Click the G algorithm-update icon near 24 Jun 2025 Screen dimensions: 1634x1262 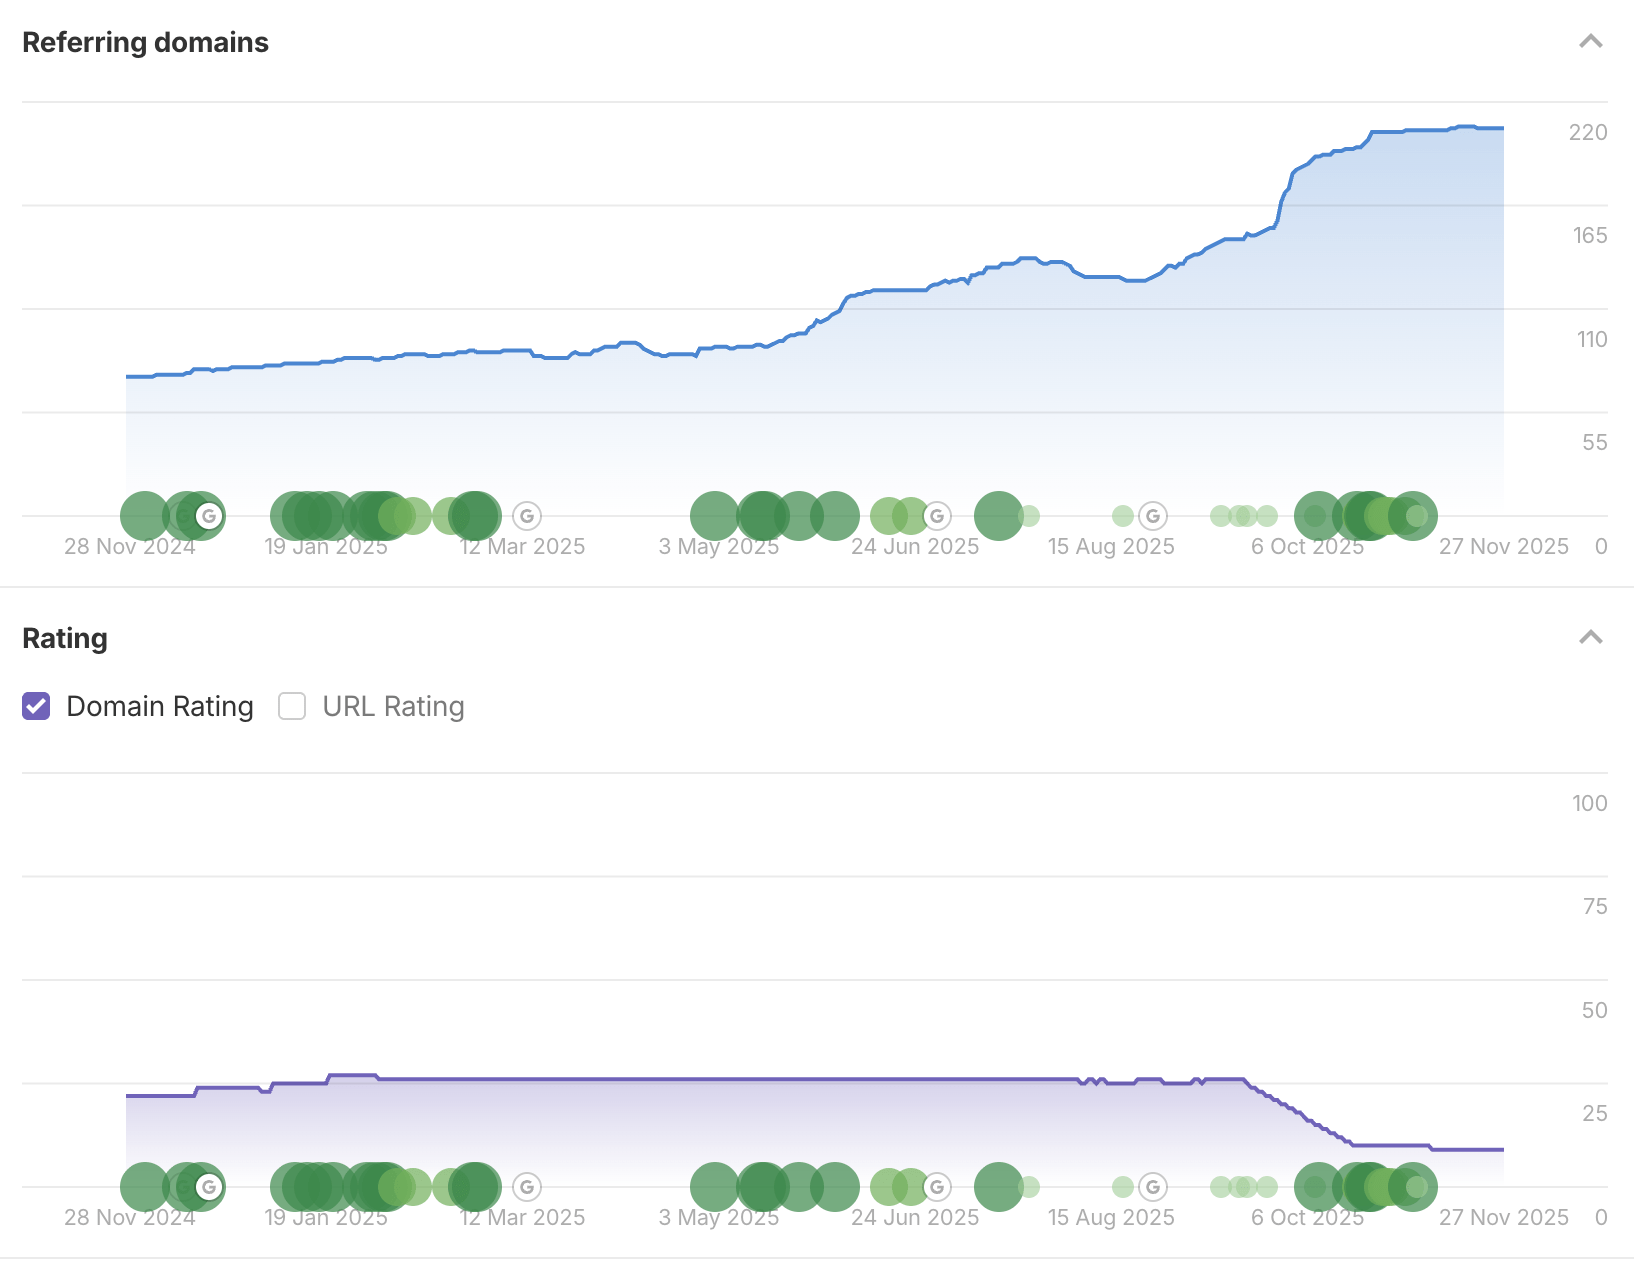(x=937, y=516)
